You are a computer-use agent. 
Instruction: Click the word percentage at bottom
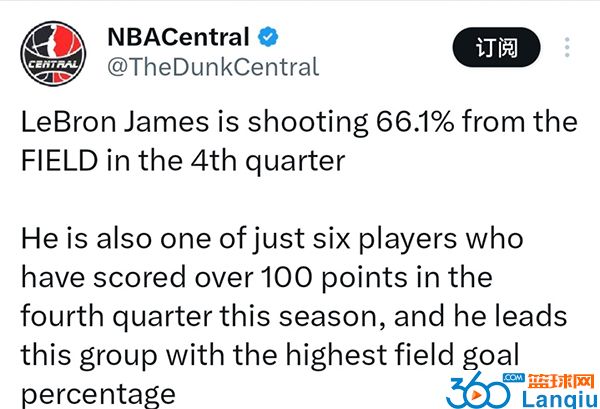[x=98, y=395]
